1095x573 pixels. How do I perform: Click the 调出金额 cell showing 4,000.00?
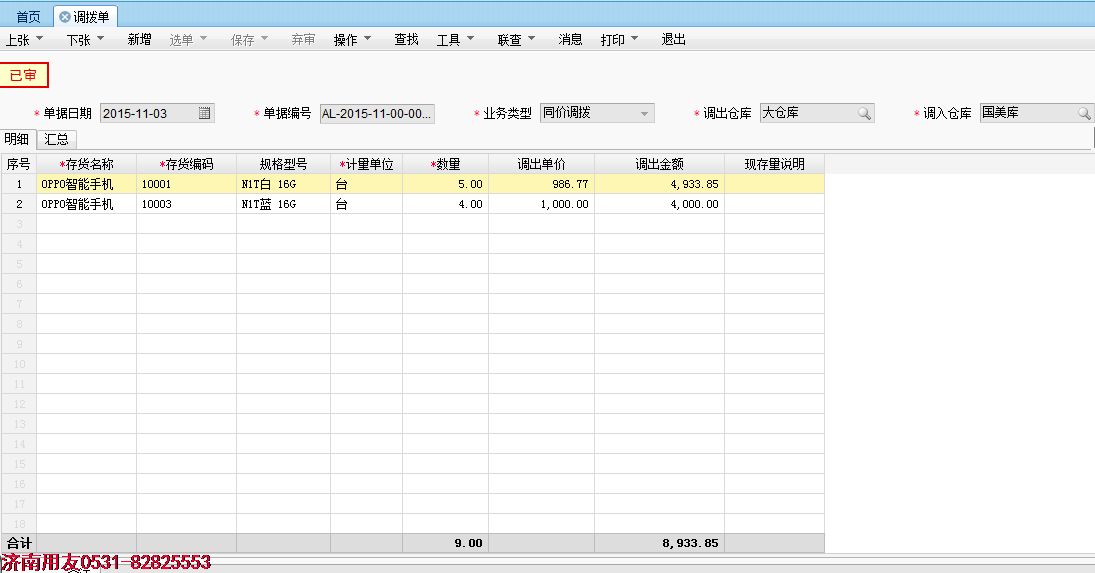659,204
